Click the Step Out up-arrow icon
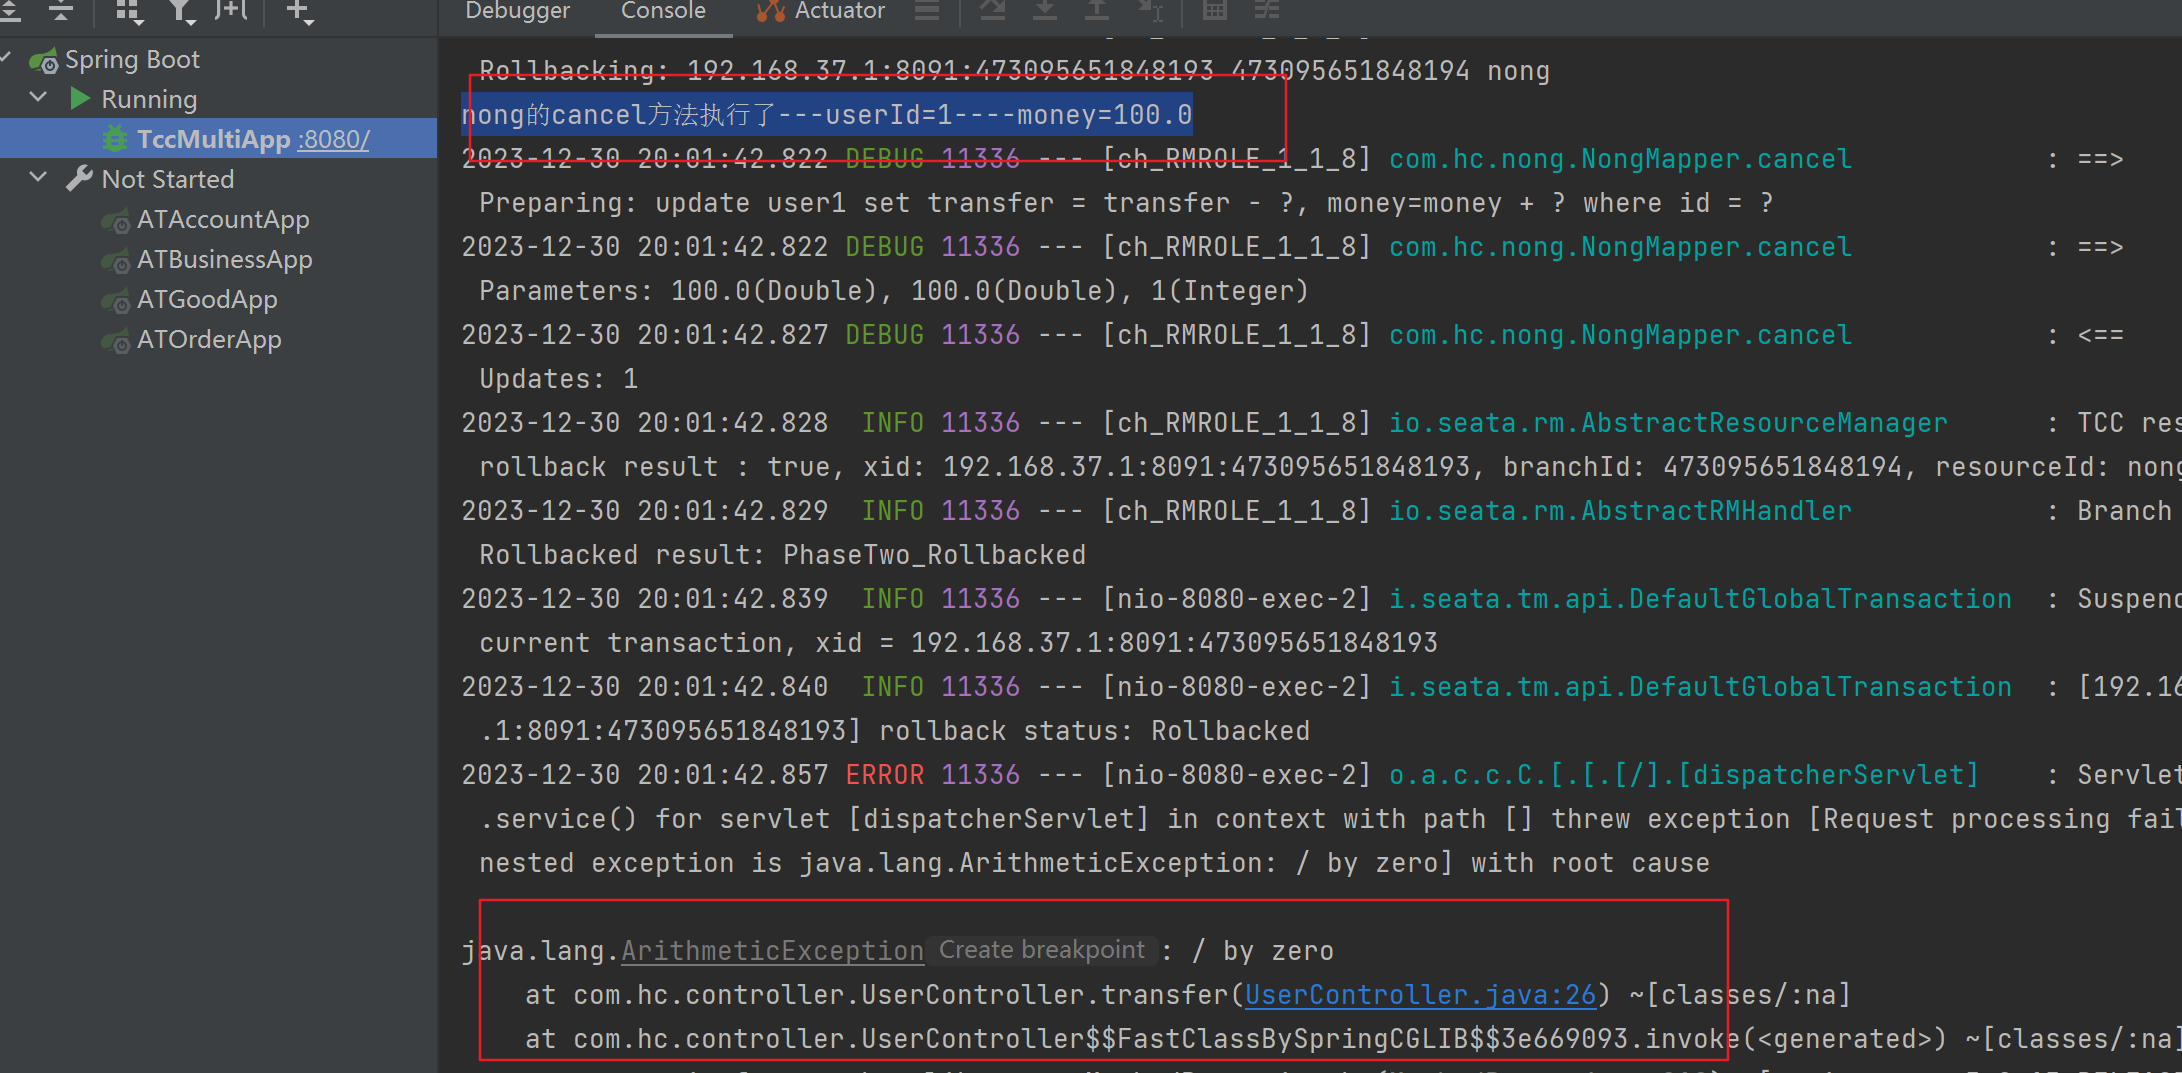Viewport: 2182px width, 1073px height. (1097, 11)
